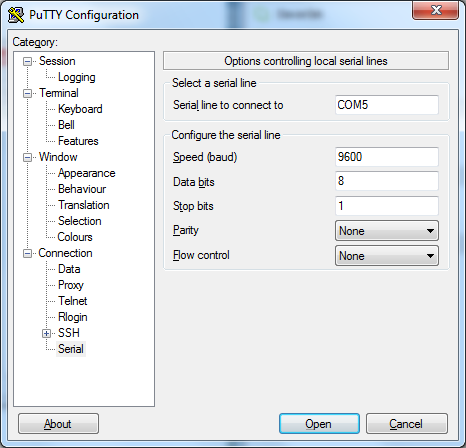Select Proxy in the category tree
The image size is (466, 448).
(x=71, y=285)
